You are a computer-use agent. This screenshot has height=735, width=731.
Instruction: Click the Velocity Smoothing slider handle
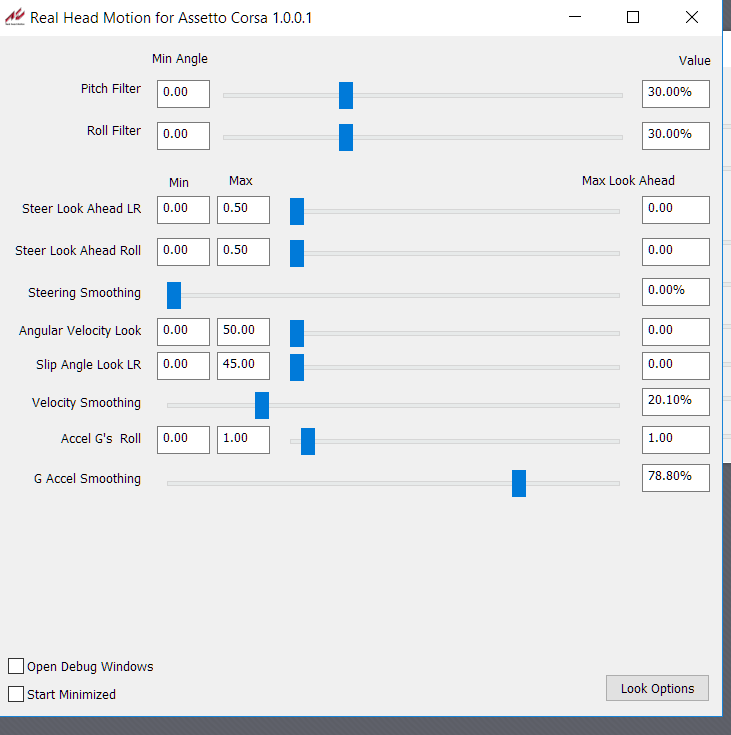tap(262, 405)
